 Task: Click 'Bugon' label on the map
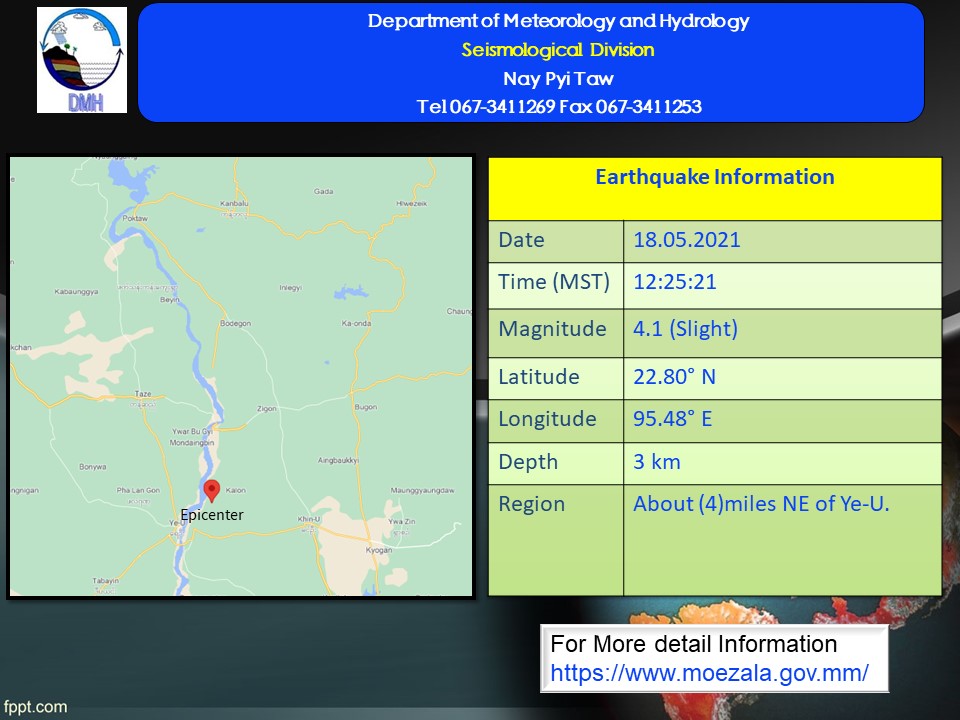click(x=366, y=407)
